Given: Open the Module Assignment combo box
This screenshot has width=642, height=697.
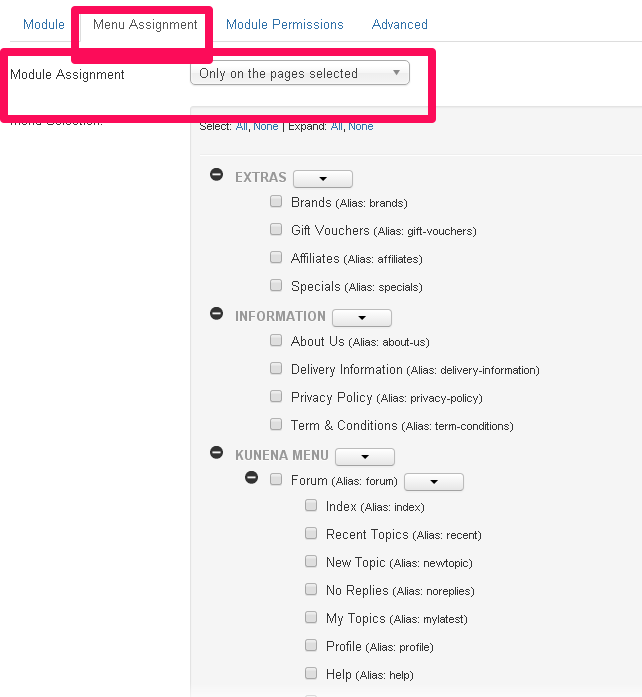Looking at the screenshot, I should 299,73.
